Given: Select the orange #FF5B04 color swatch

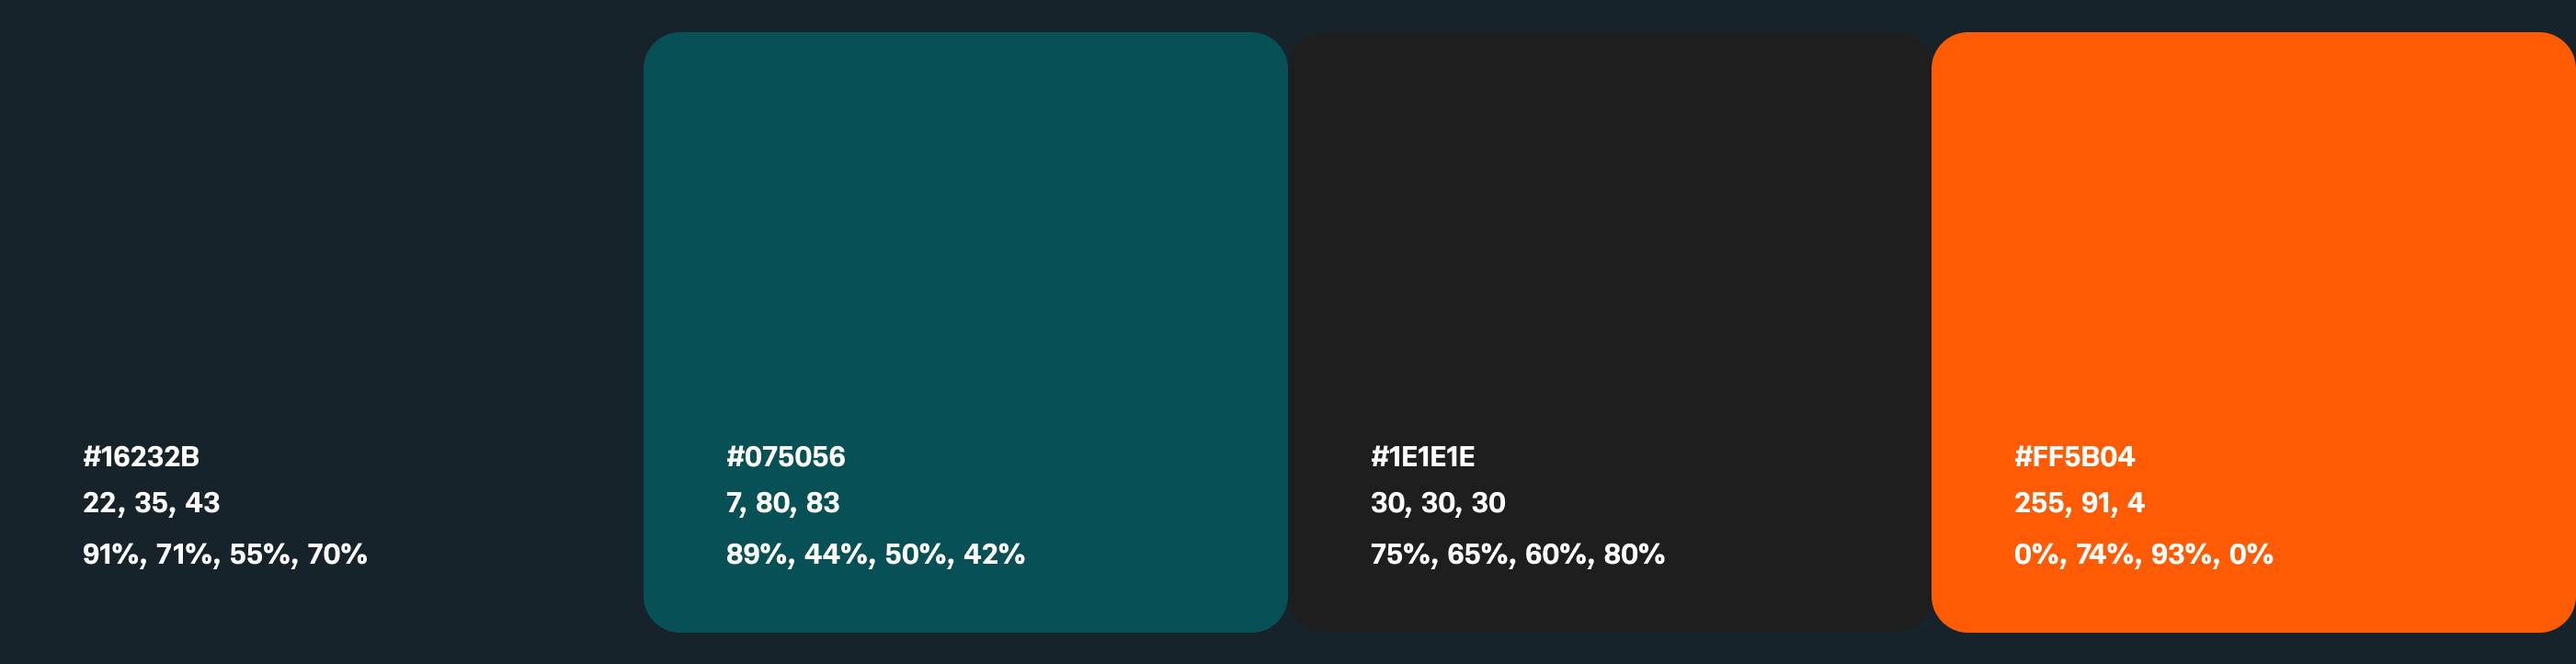Looking at the screenshot, I should 2252,230.
